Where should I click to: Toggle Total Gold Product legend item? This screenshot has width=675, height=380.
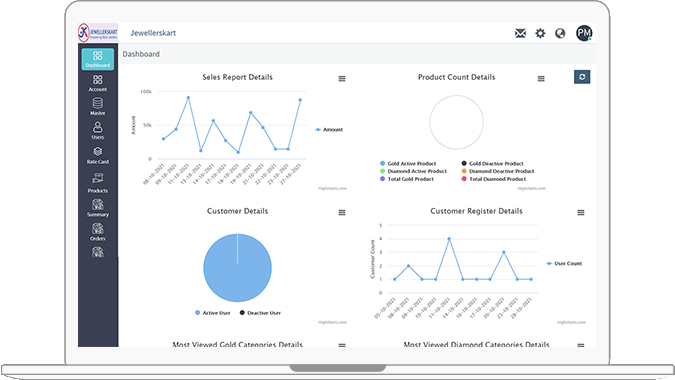click(x=407, y=179)
